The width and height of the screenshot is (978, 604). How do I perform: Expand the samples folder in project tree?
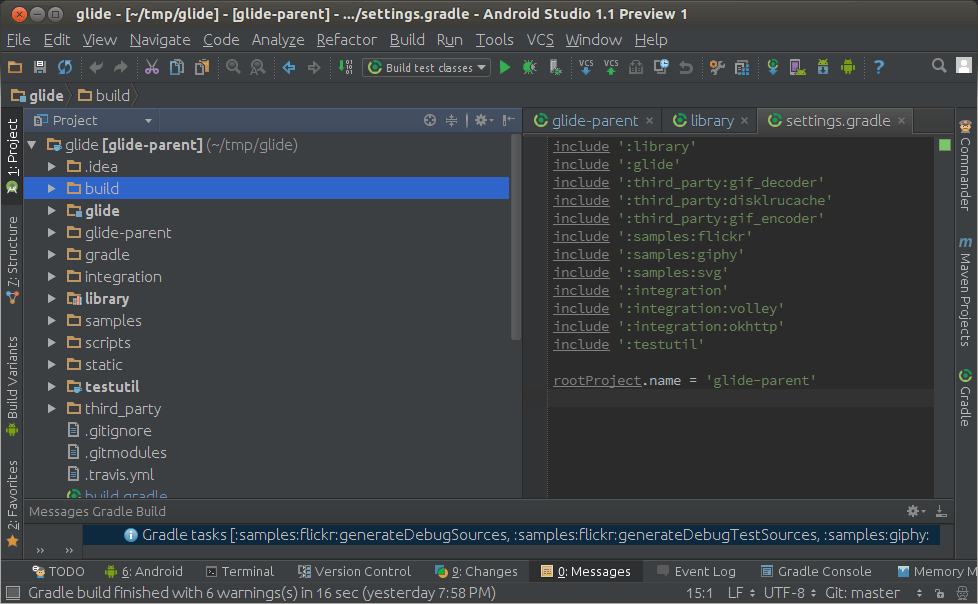[52, 321]
